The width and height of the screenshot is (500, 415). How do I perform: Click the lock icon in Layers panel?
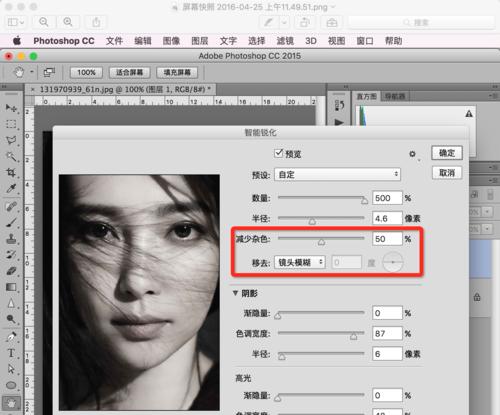477,297
